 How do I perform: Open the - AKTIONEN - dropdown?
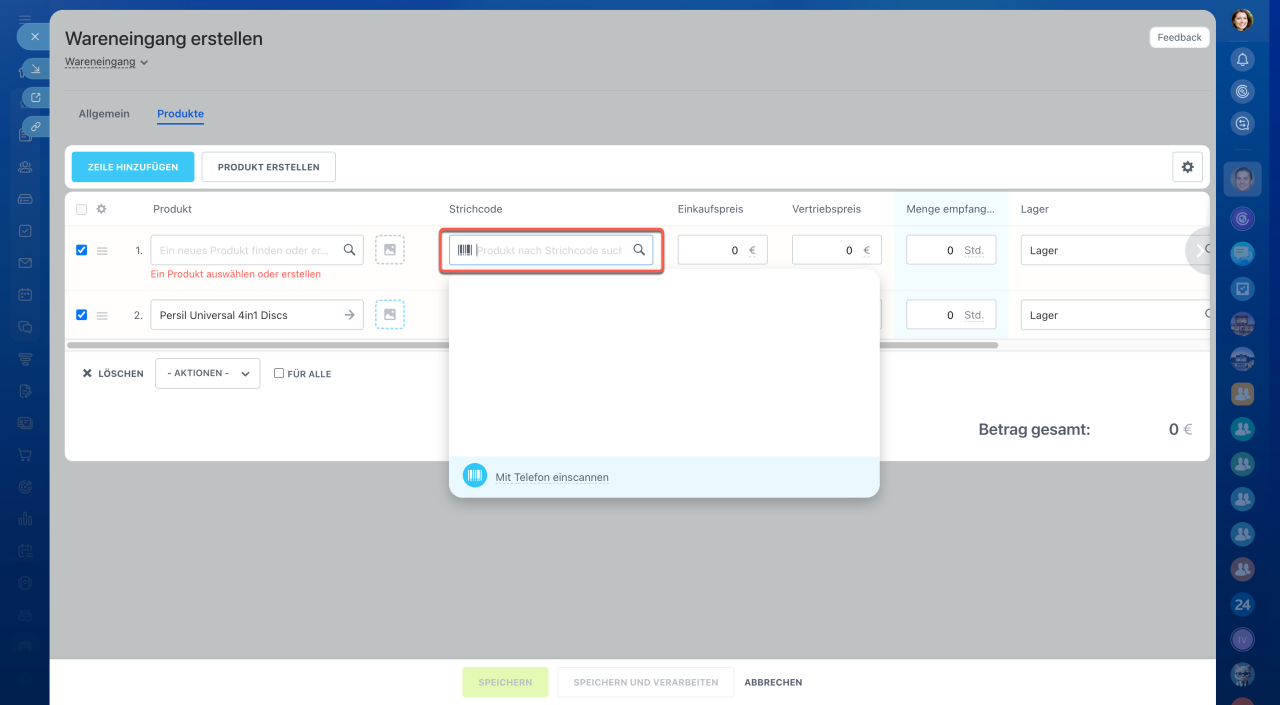click(x=207, y=373)
